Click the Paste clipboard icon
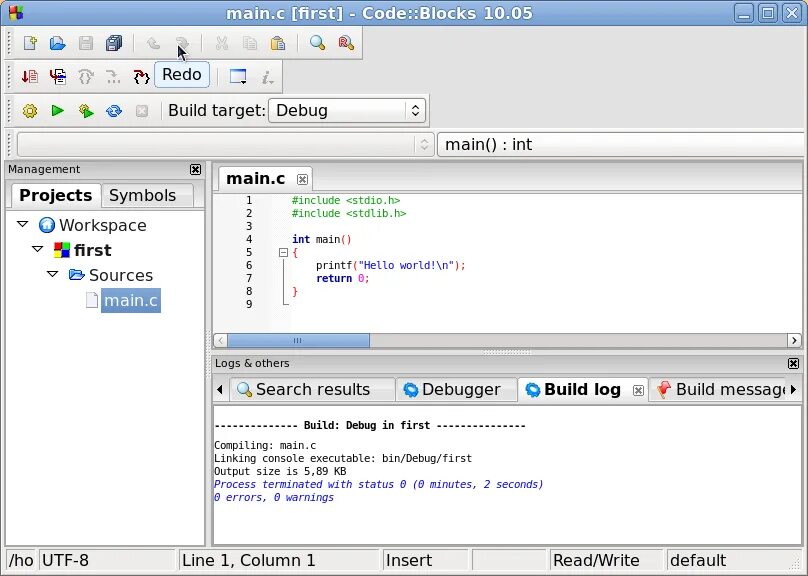This screenshot has height=576, width=808. pos(278,43)
